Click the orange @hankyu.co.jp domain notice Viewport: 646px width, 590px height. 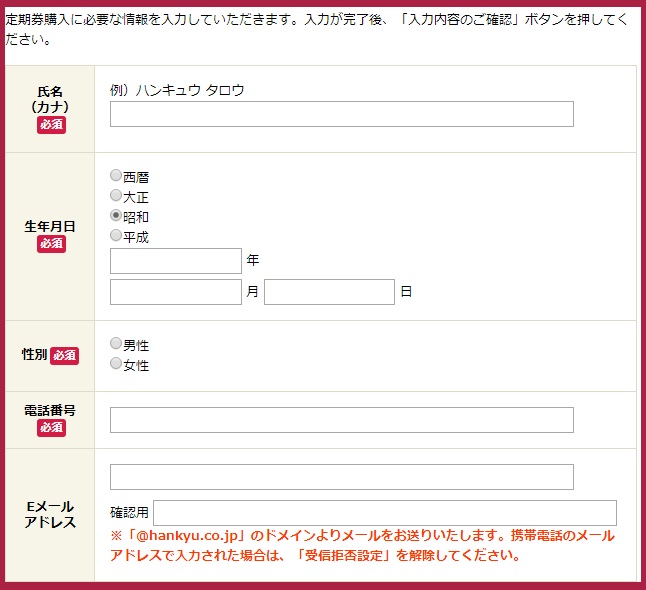[363, 546]
